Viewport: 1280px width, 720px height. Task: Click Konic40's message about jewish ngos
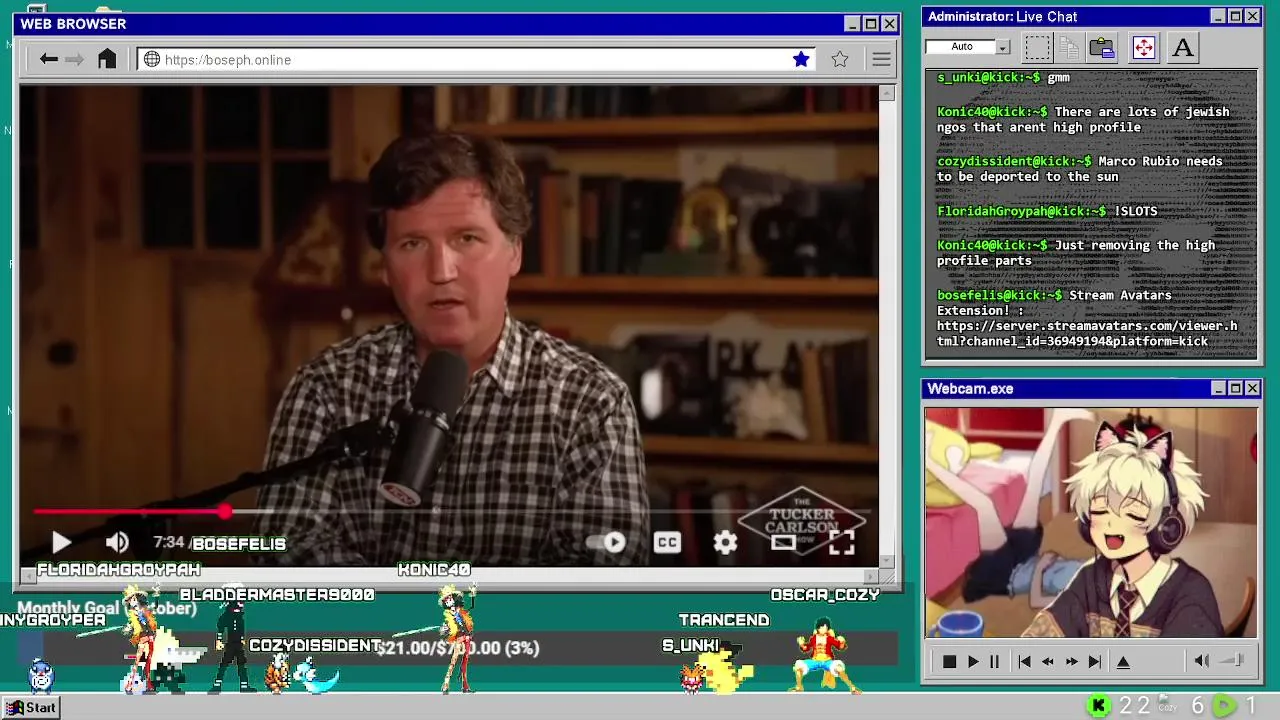click(1083, 119)
